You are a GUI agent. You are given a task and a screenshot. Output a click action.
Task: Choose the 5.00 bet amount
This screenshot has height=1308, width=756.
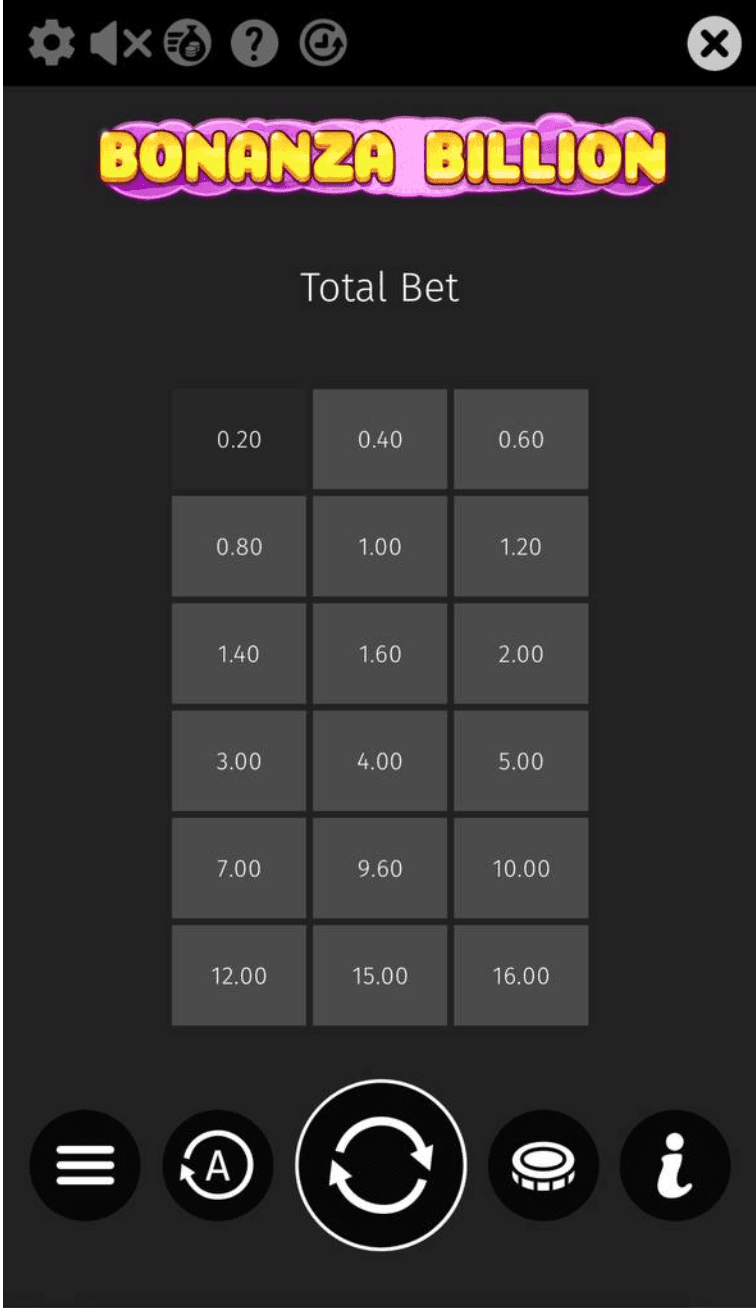(520, 761)
